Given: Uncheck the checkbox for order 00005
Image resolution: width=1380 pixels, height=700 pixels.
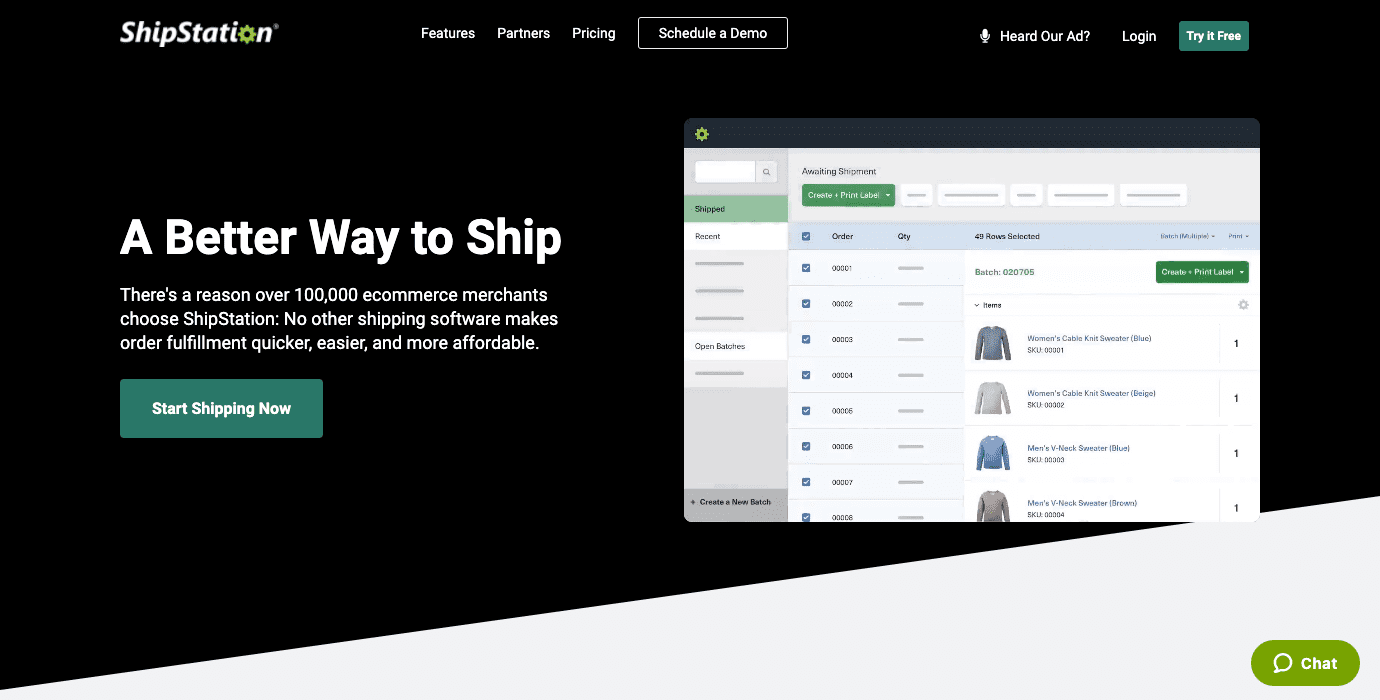Looking at the screenshot, I should click(x=806, y=410).
